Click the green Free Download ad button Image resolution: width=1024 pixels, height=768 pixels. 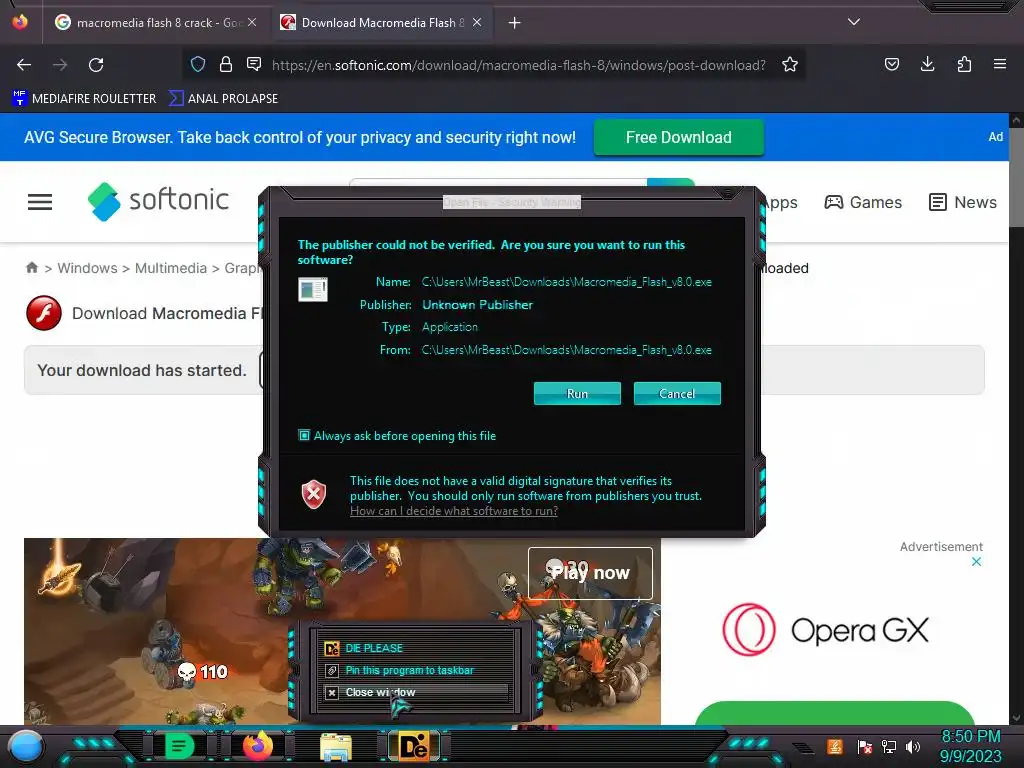[679, 137]
